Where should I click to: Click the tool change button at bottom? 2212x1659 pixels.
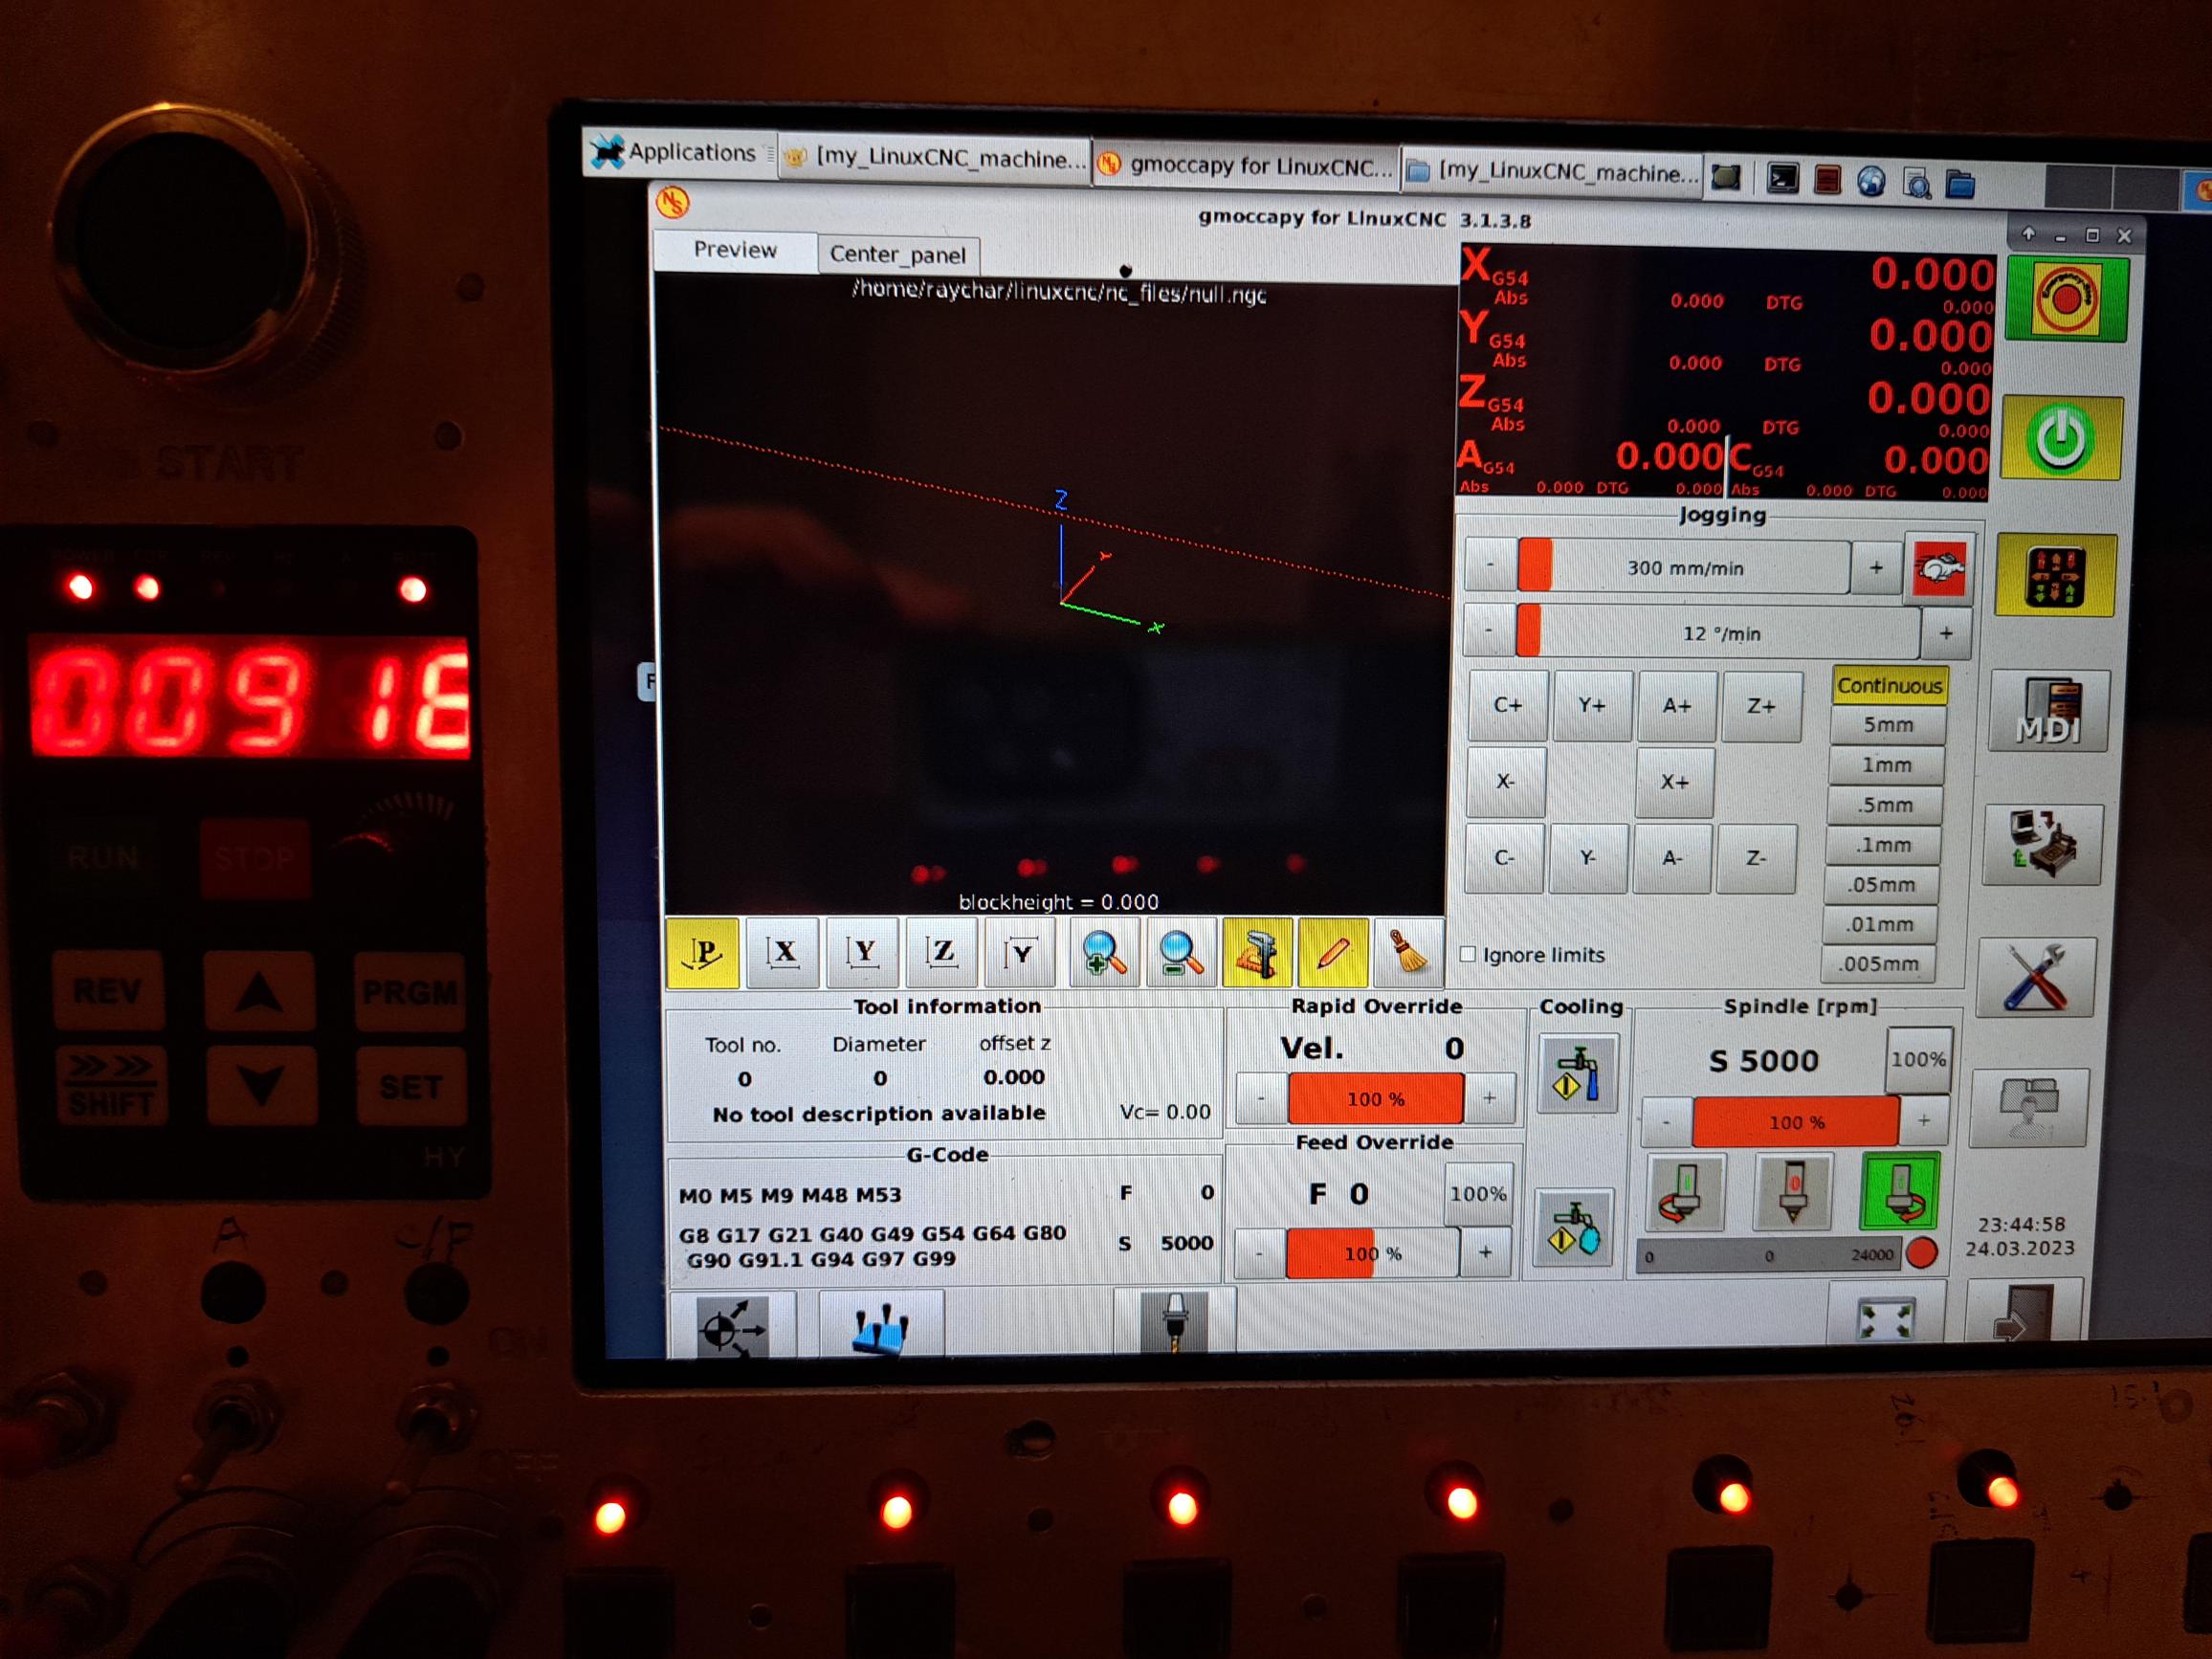tap(1175, 1322)
